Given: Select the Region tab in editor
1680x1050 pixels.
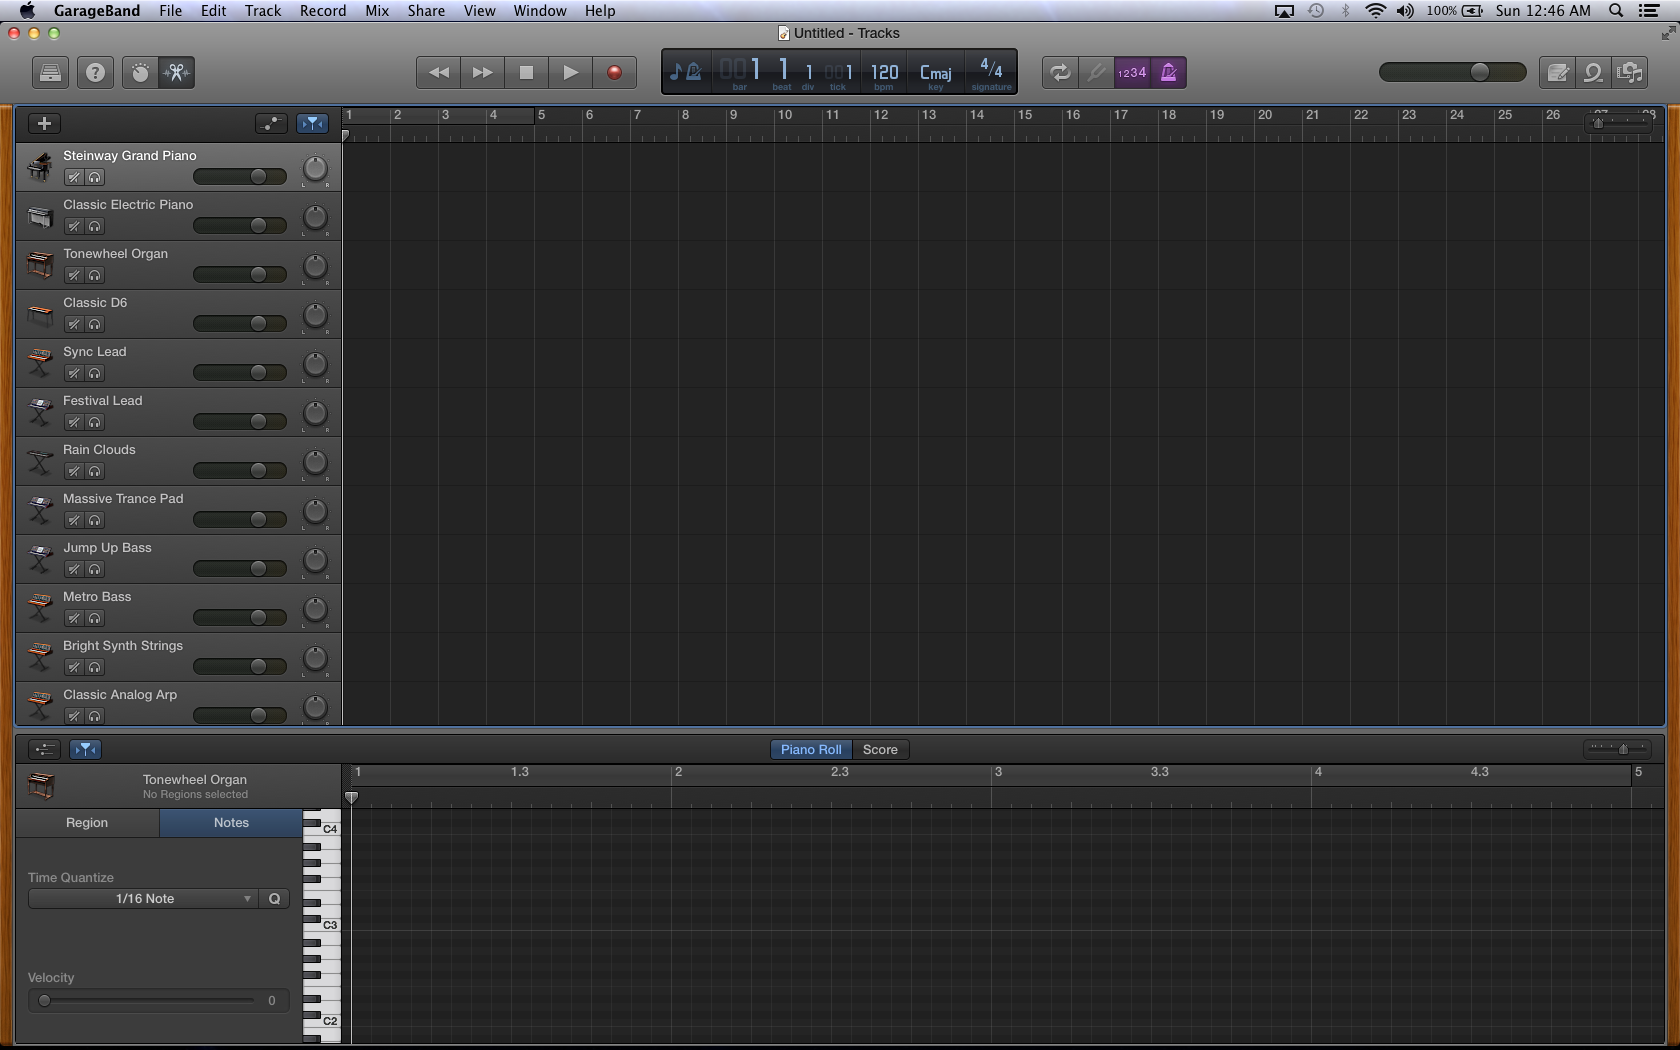Looking at the screenshot, I should coord(87,823).
